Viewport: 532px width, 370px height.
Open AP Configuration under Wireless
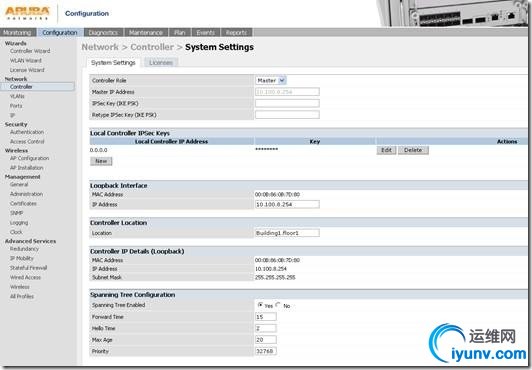30,158
